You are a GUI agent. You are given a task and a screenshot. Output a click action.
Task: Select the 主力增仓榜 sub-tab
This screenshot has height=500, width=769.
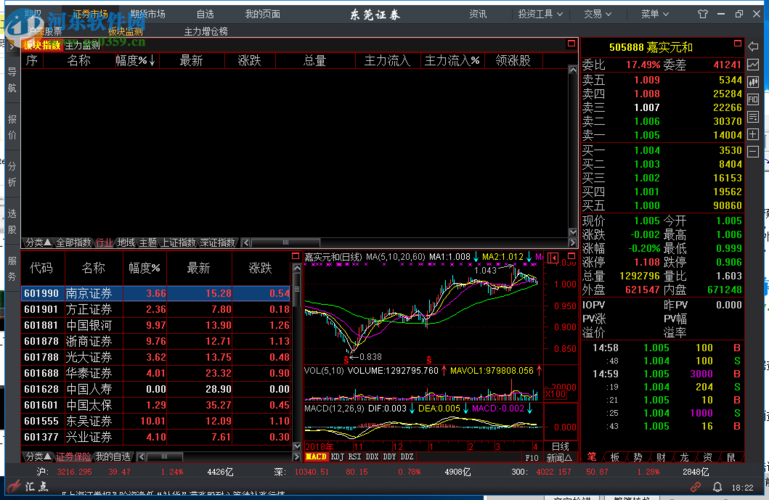pos(206,32)
